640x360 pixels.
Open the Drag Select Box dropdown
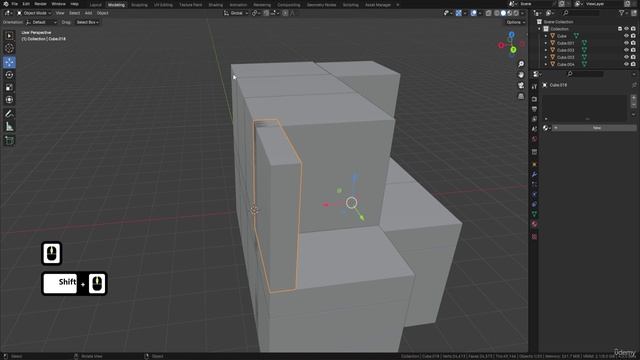coord(87,22)
